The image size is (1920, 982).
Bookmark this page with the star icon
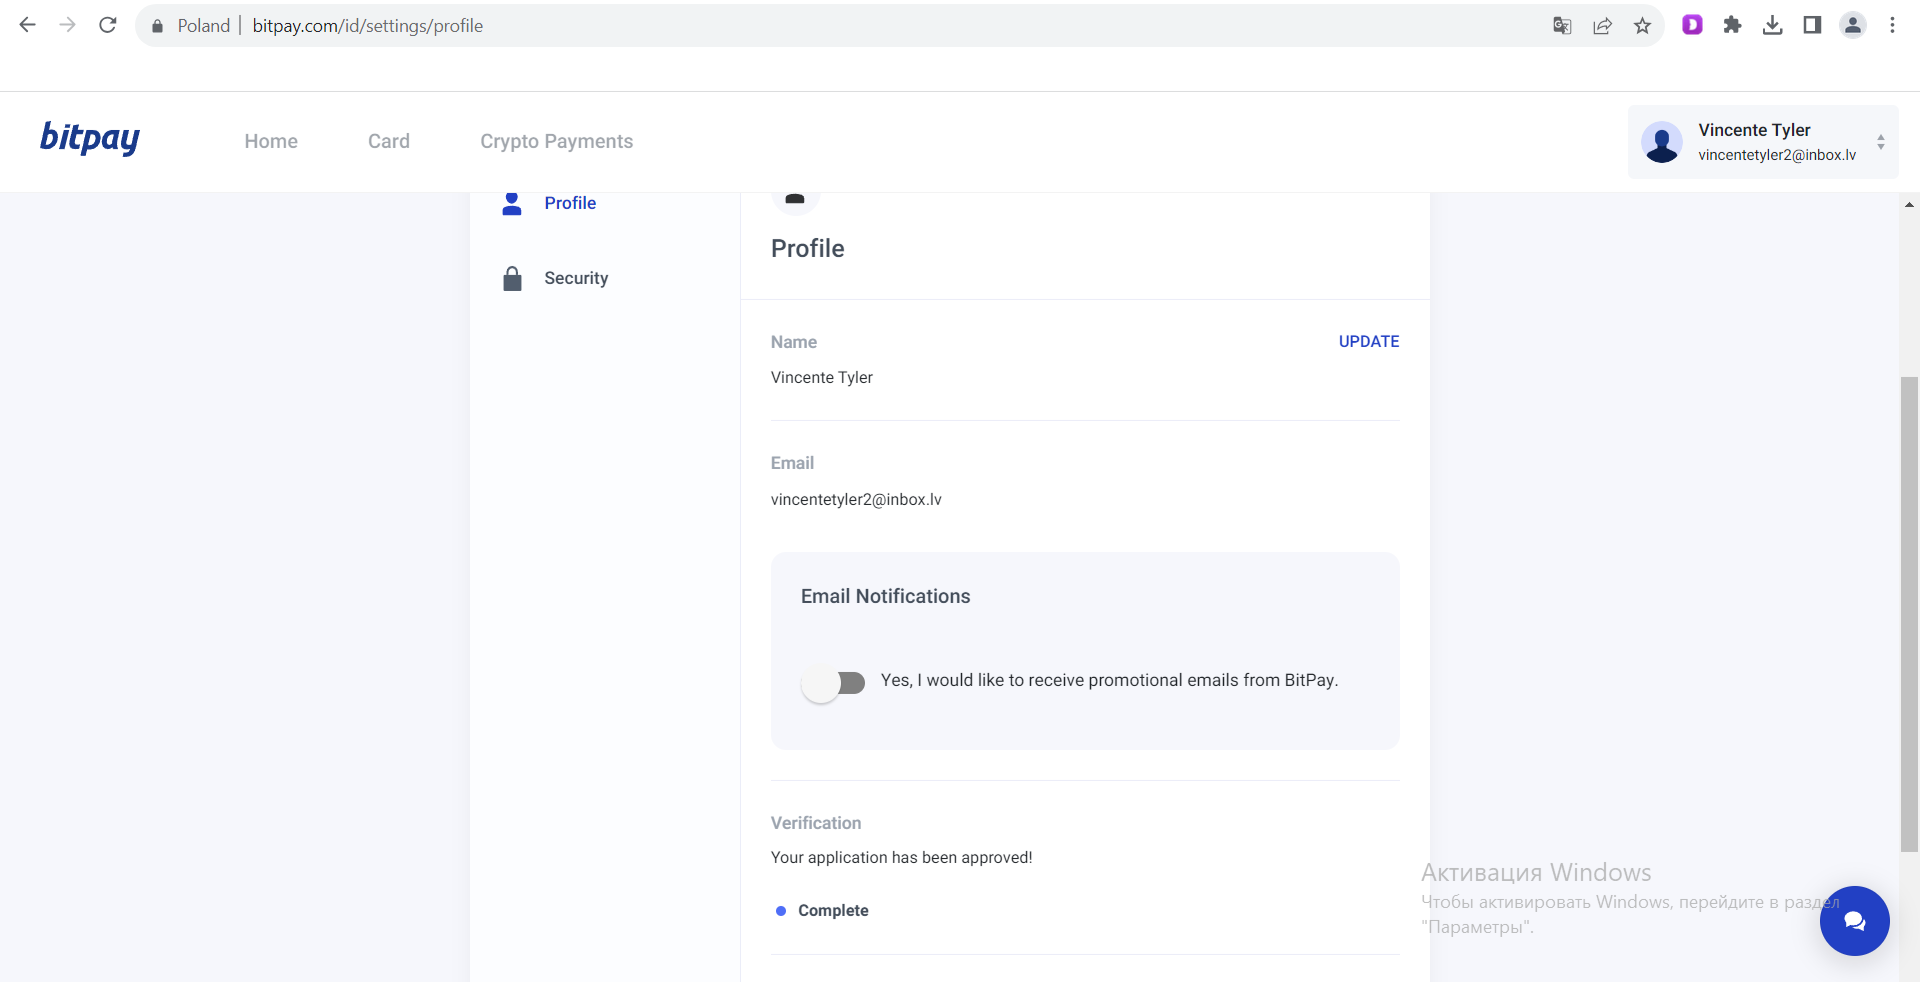(1642, 26)
